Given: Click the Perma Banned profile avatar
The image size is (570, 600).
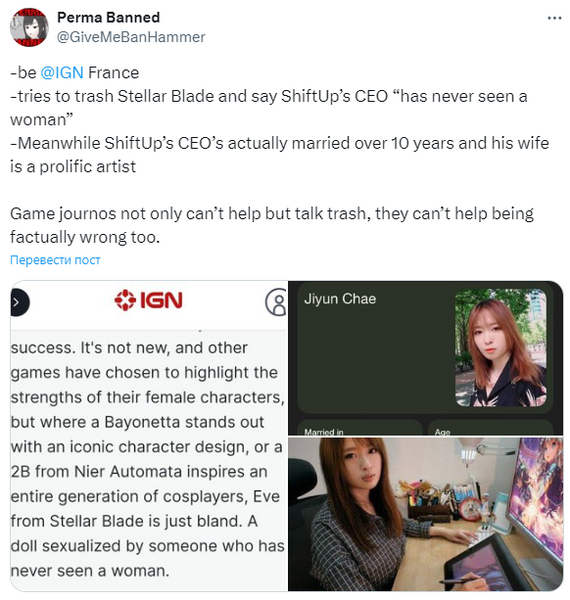Looking at the screenshot, I should click(x=29, y=27).
